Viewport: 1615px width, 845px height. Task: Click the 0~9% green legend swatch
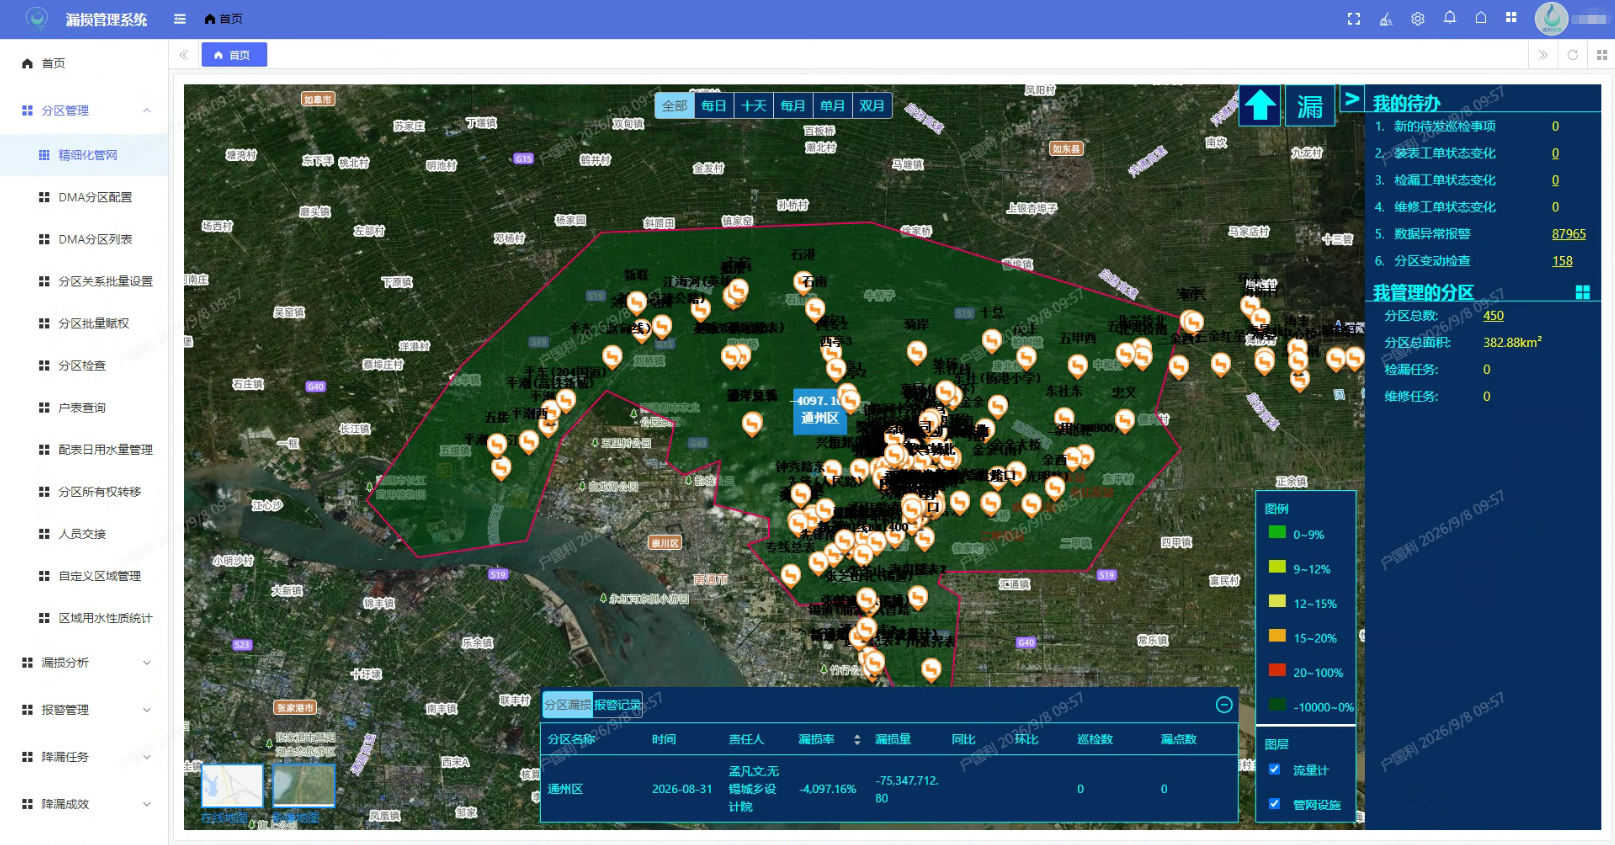pyautogui.click(x=1277, y=533)
